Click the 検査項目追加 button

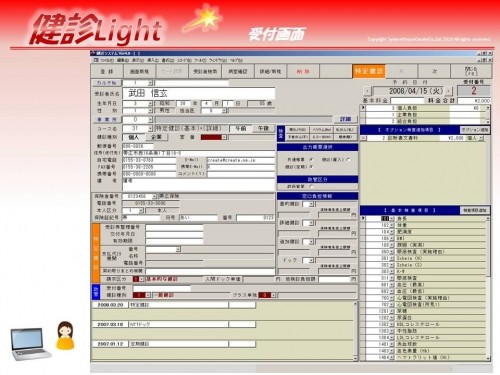tap(475, 210)
